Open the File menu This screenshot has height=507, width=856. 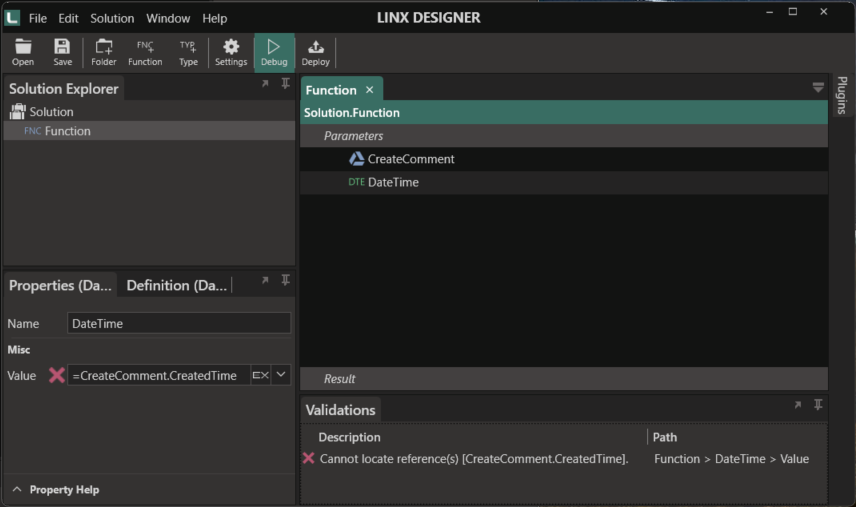38,19
